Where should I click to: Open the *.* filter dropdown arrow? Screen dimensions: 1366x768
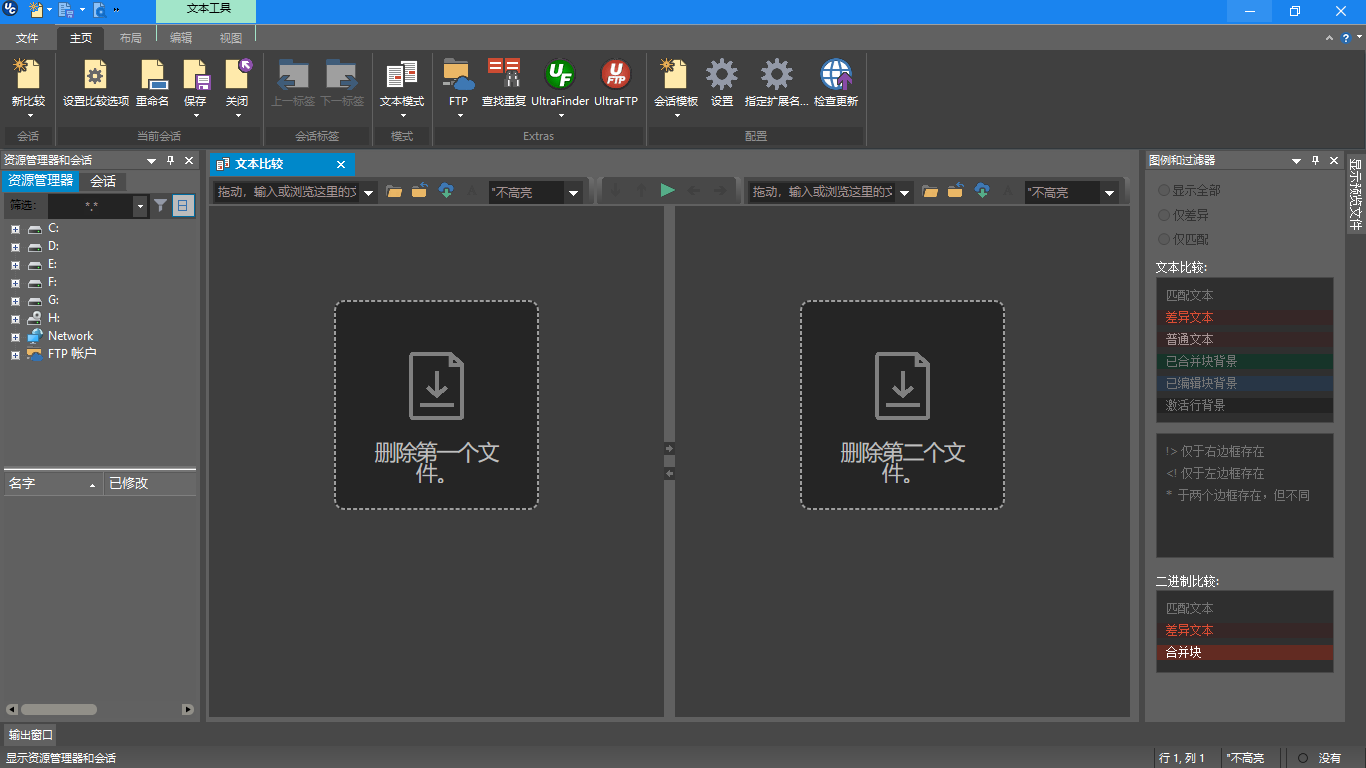(140, 206)
